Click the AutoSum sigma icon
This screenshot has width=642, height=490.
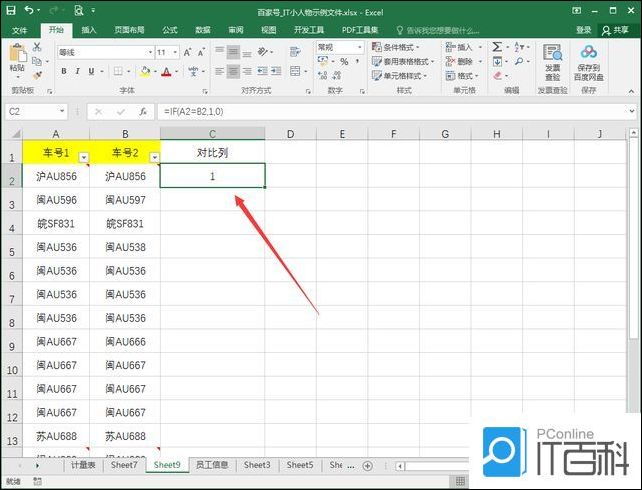click(497, 47)
